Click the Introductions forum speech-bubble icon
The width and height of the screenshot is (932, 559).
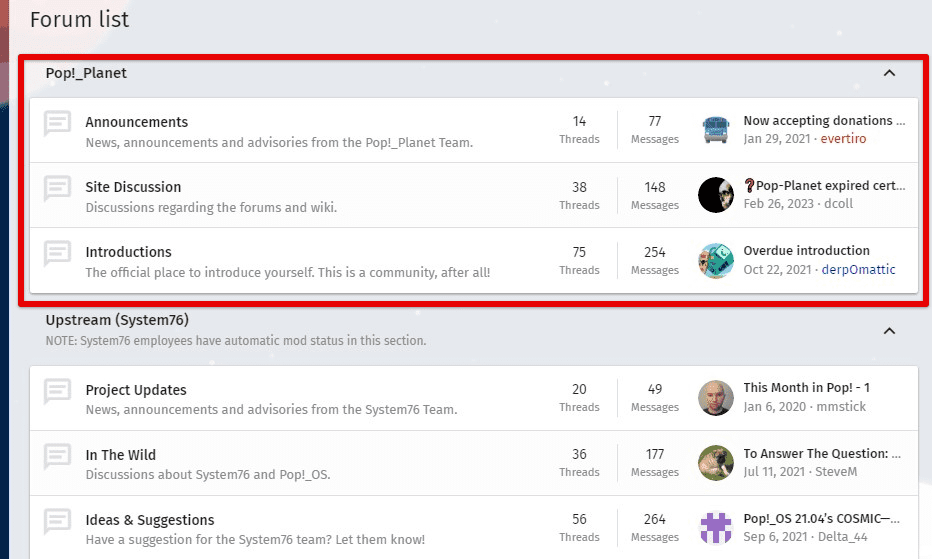[58, 254]
